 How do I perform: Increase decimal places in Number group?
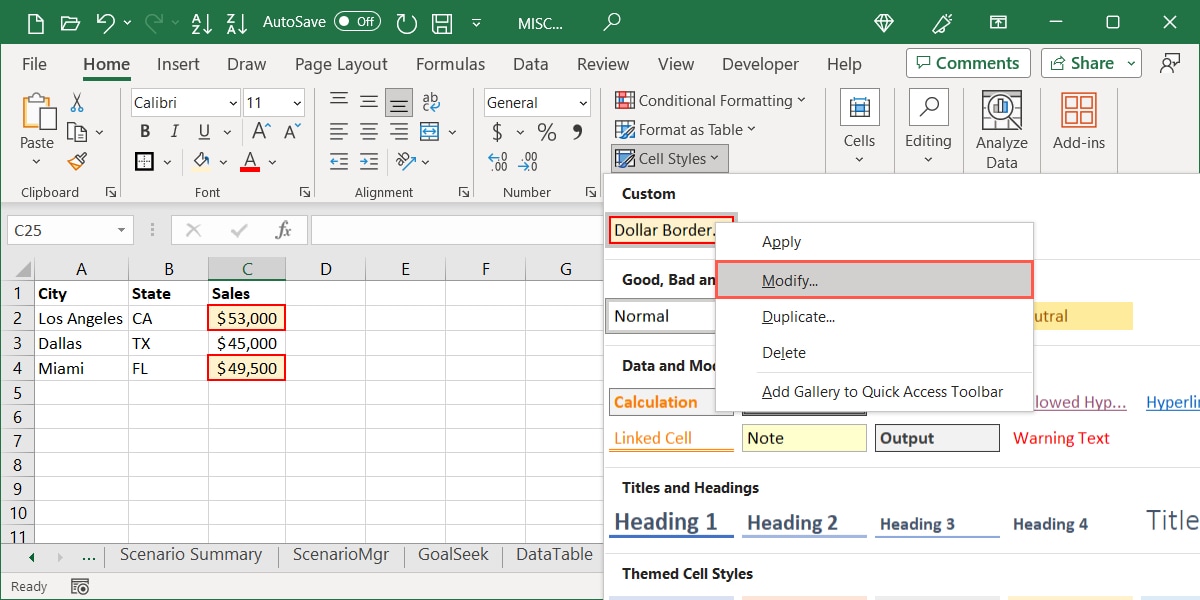tap(497, 161)
